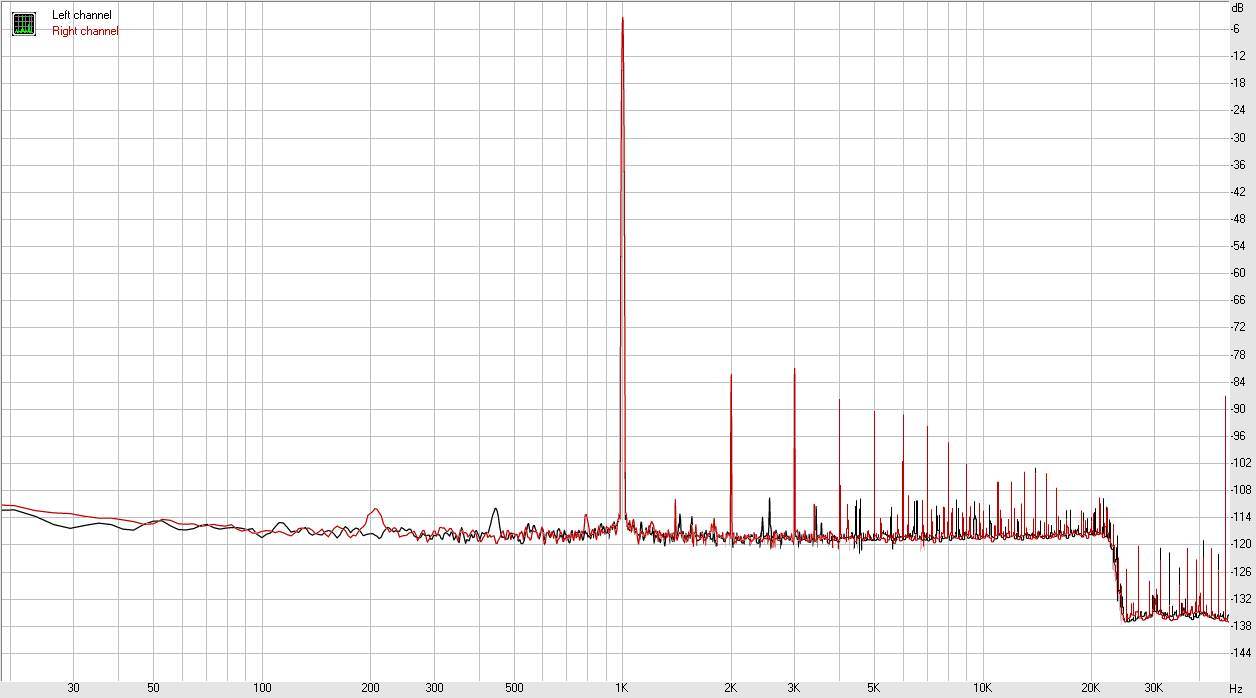The image size is (1256, 698).
Task: Click the 500 frequency axis label
Action: click(x=514, y=688)
